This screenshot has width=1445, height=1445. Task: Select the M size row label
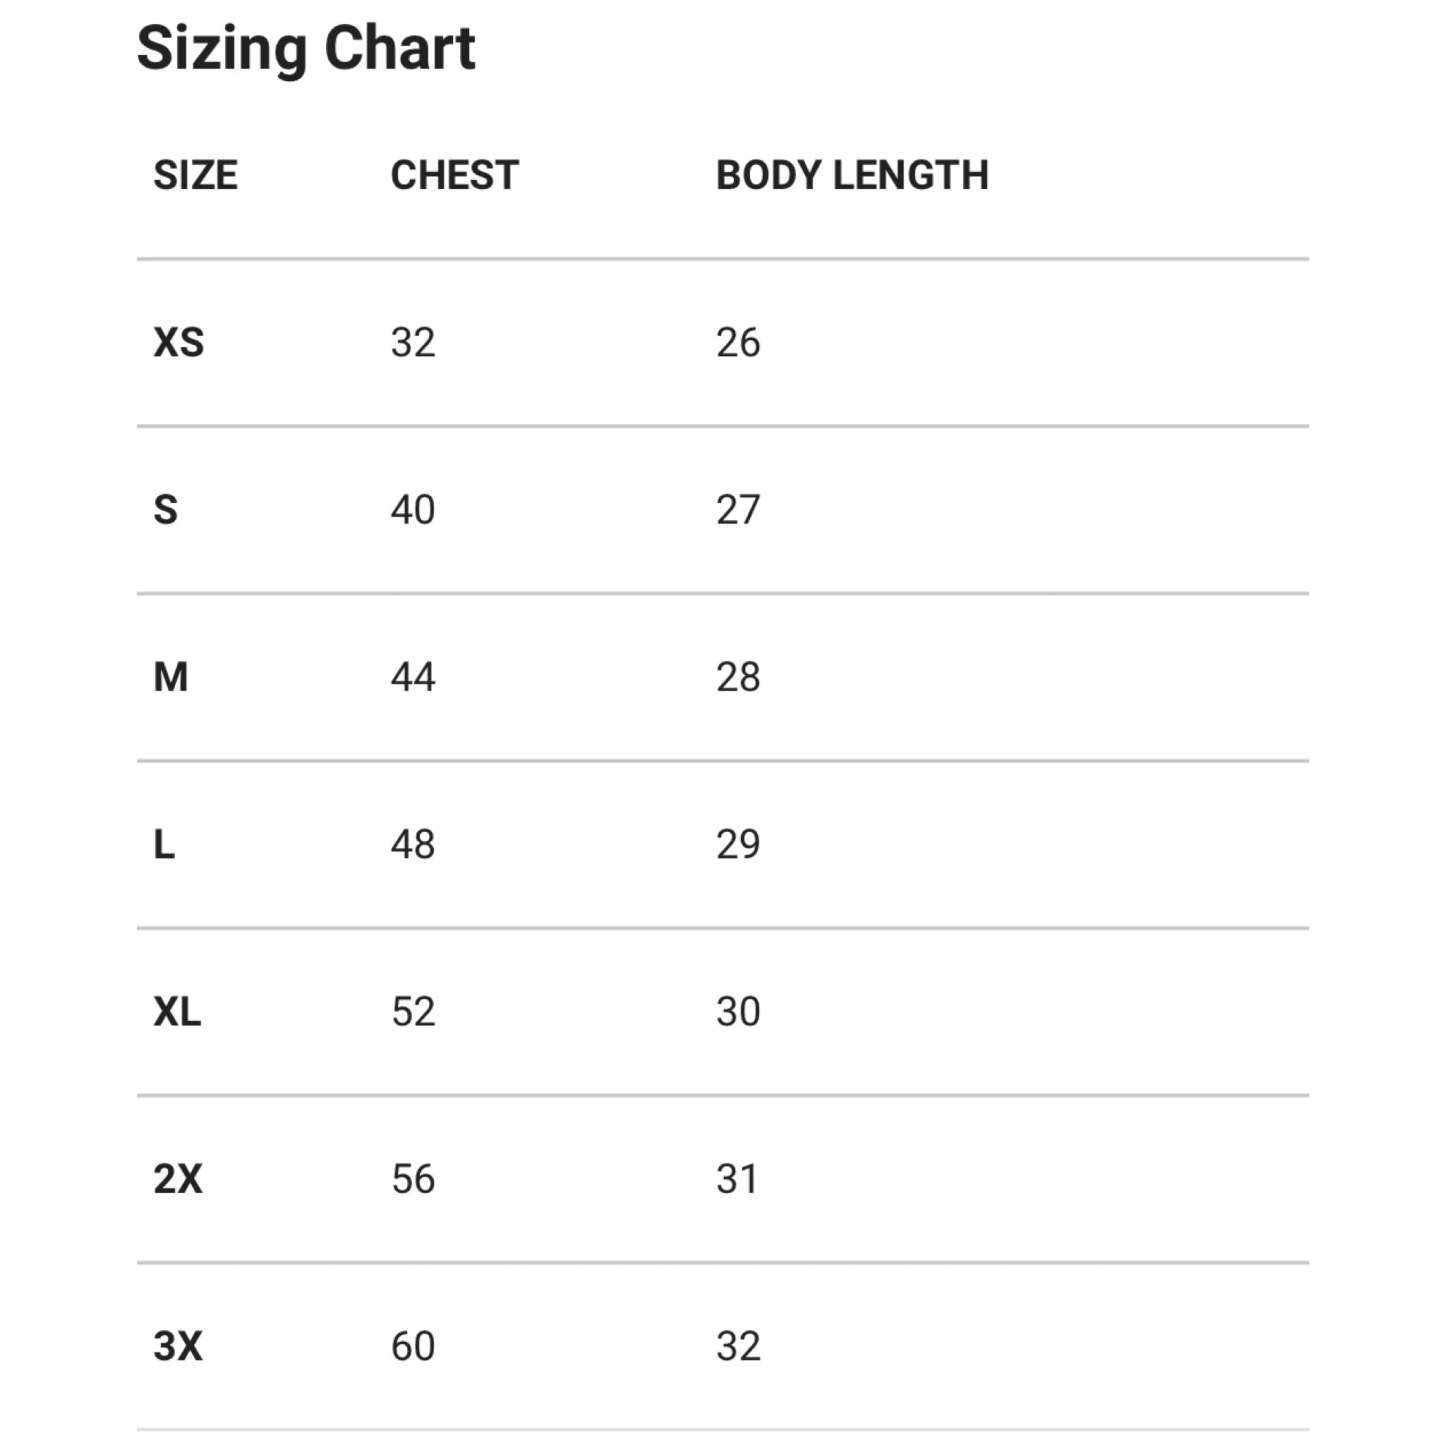click(x=171, y=677)
